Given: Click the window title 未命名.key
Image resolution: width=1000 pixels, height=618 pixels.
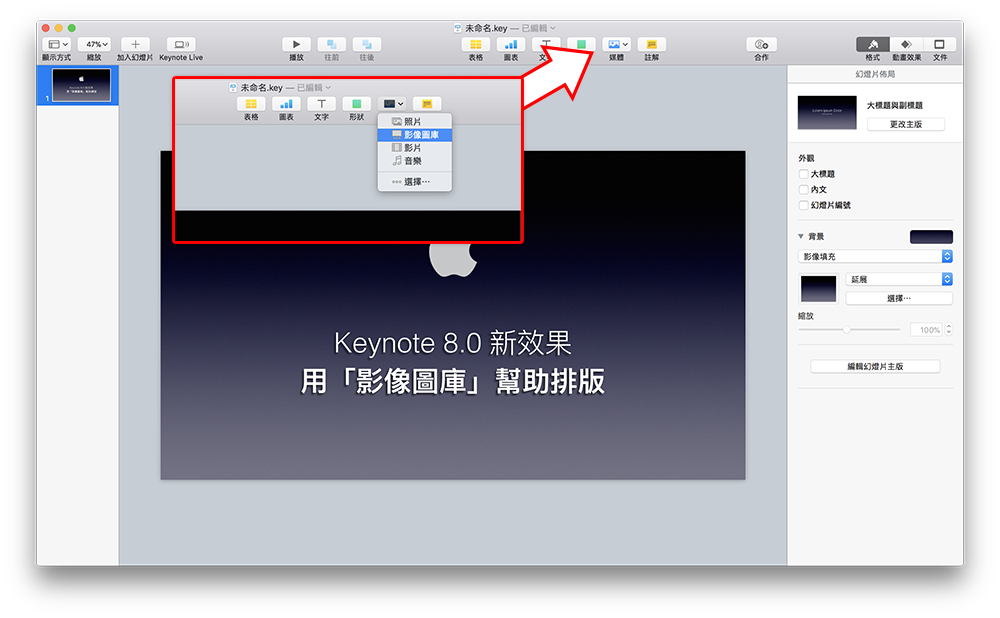Looking at the screenshot, I should (486, 28).
